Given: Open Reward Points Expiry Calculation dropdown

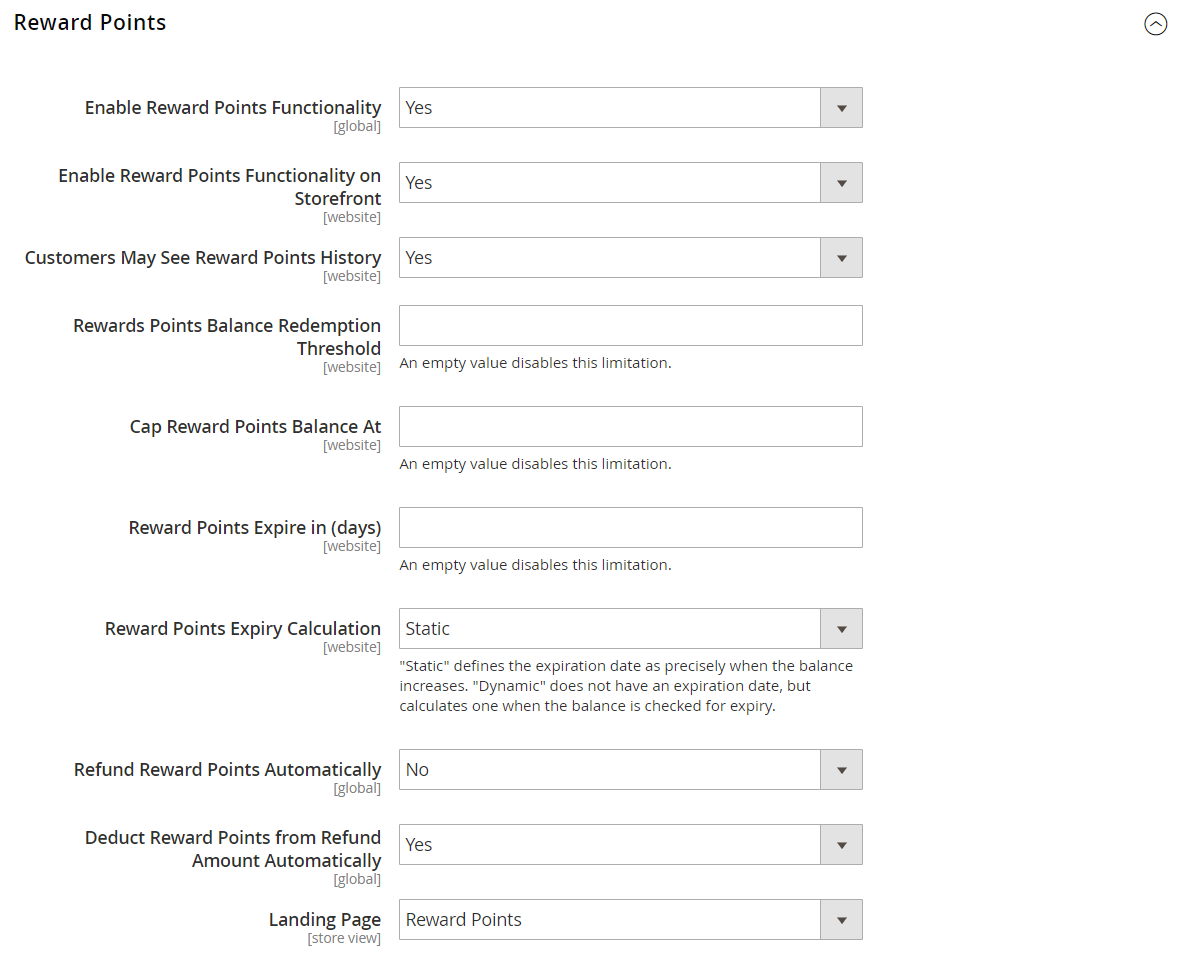Looking at the screenshot, I should point(631,629).
